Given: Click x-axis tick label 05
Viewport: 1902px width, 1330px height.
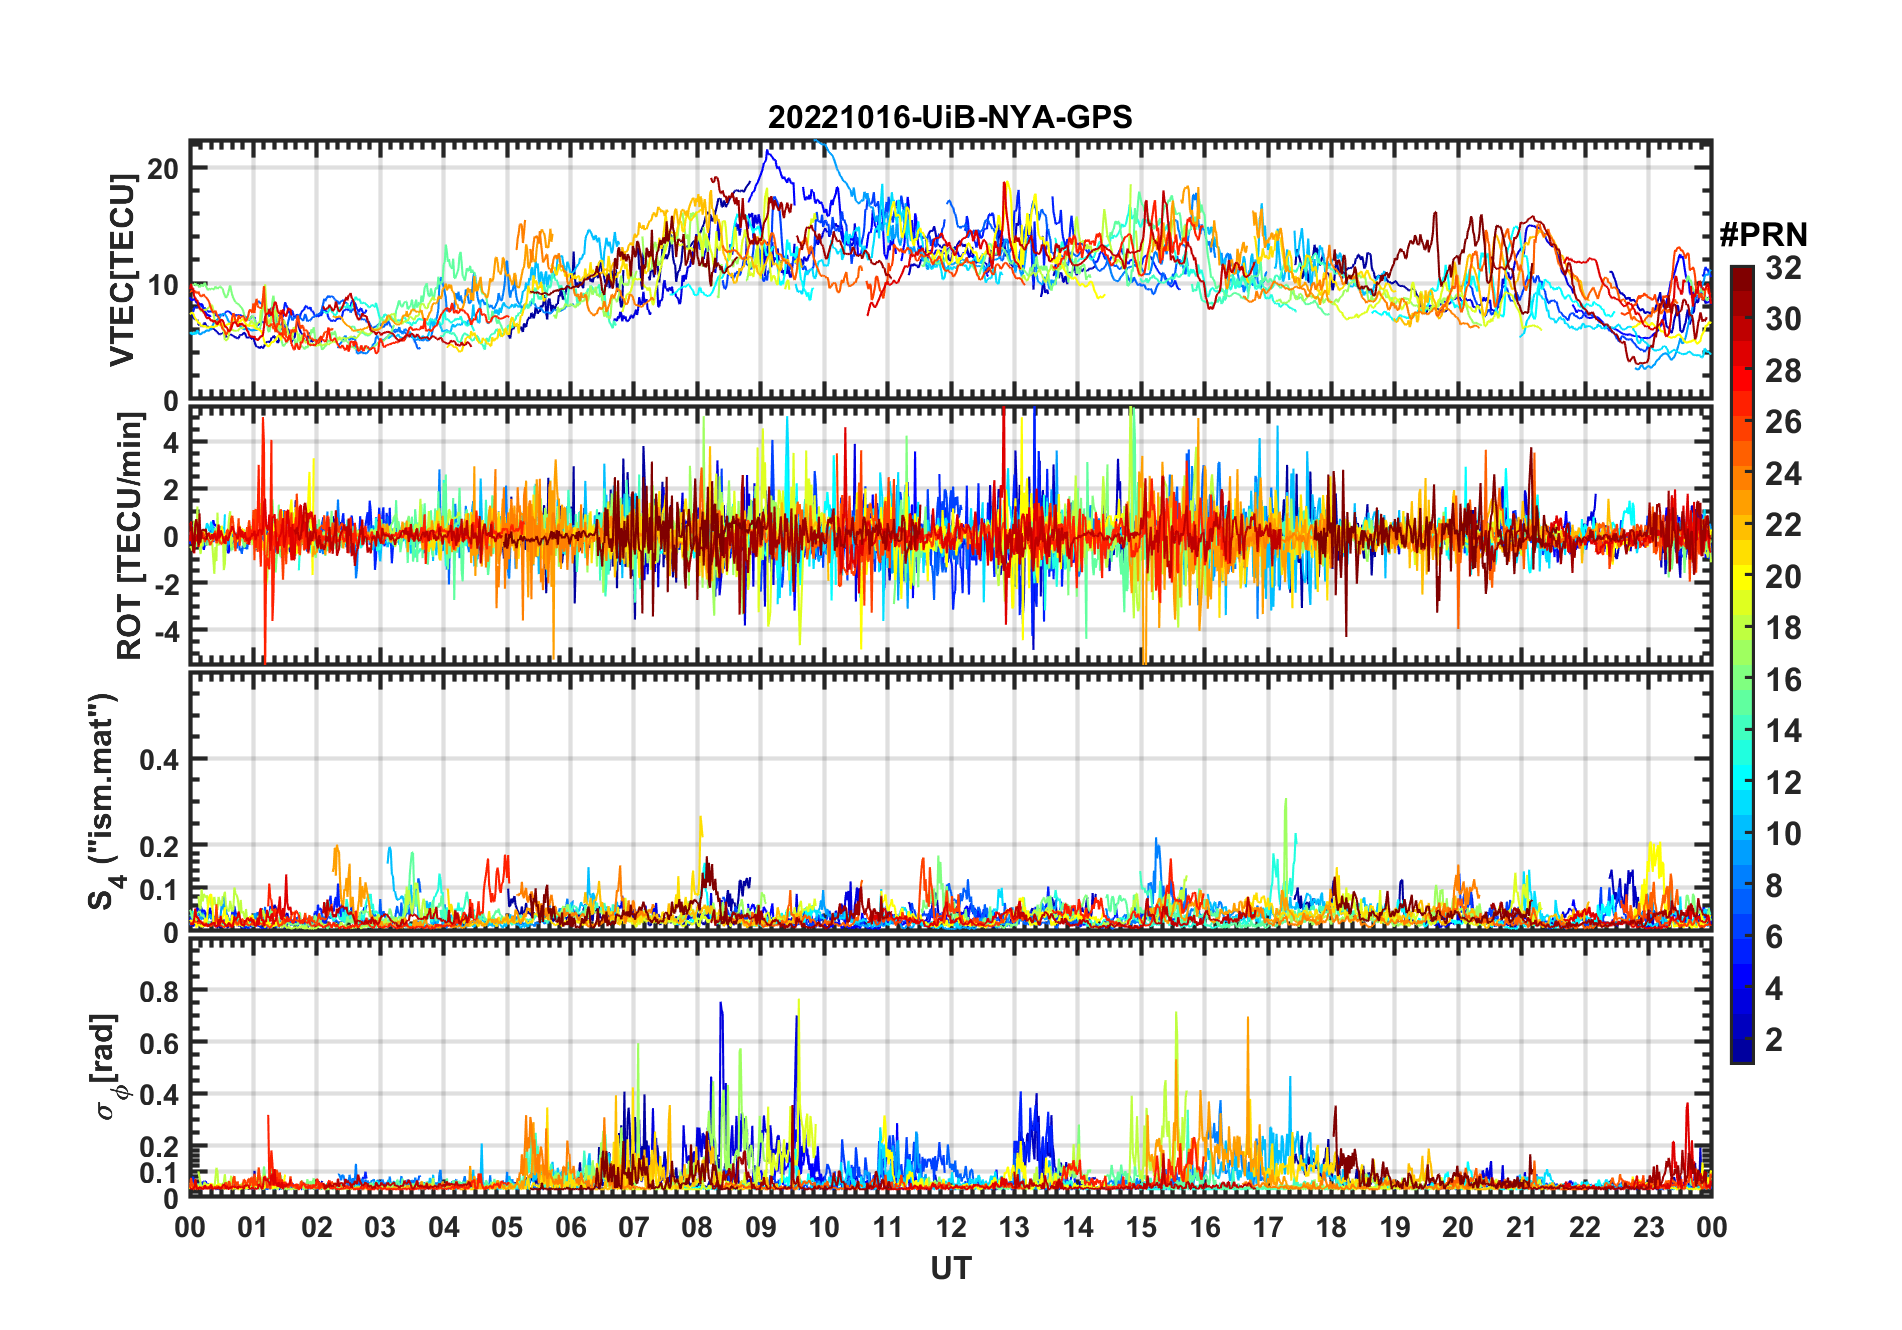Looking at the screenshot, I should (507, 1227).
